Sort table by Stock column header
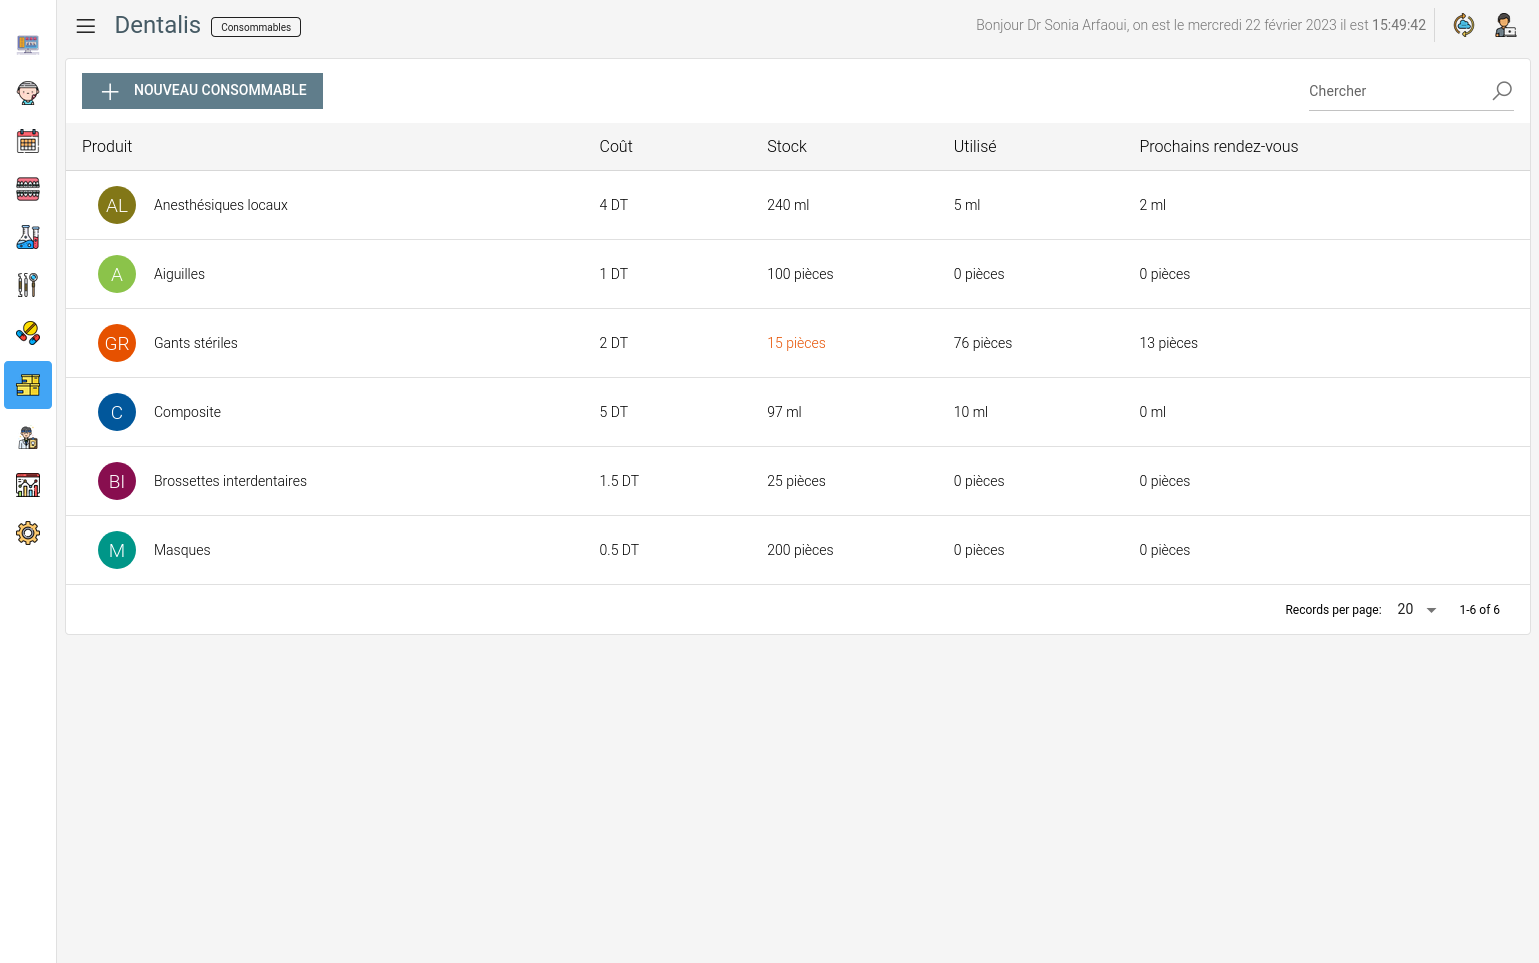The height and width of the screenshot is (963, 1539). pos(786,147)
